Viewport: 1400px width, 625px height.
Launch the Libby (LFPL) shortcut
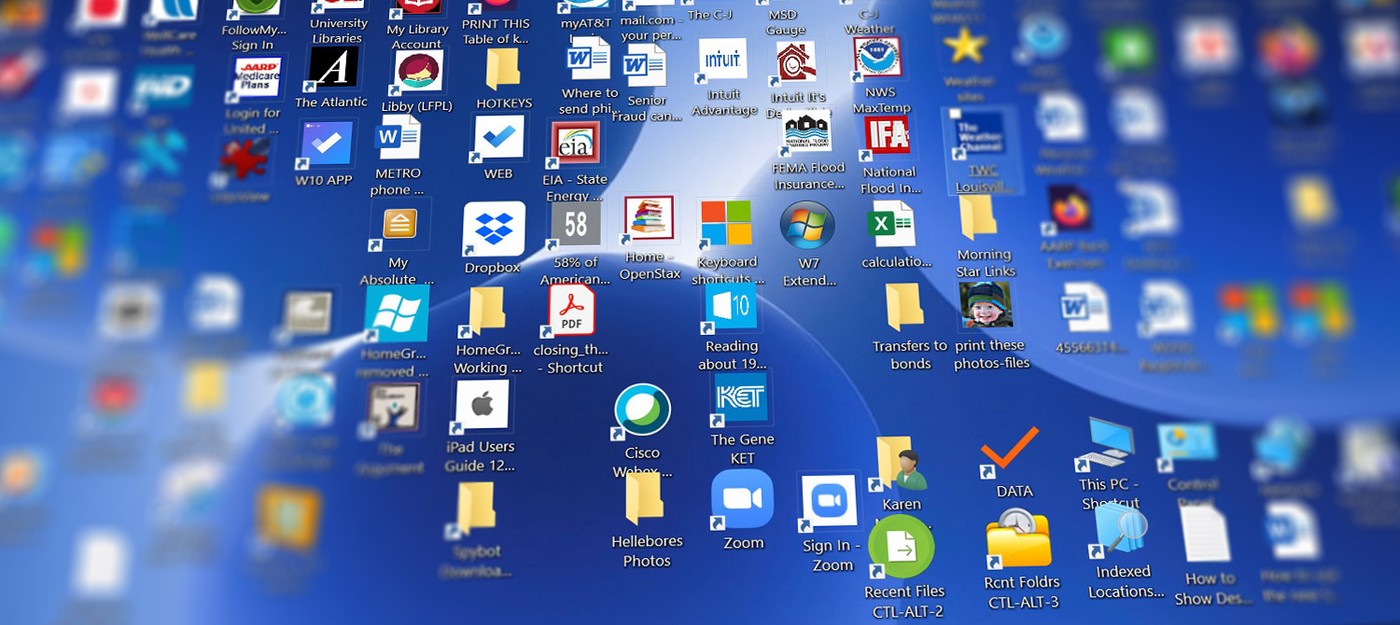coord(418,73)
